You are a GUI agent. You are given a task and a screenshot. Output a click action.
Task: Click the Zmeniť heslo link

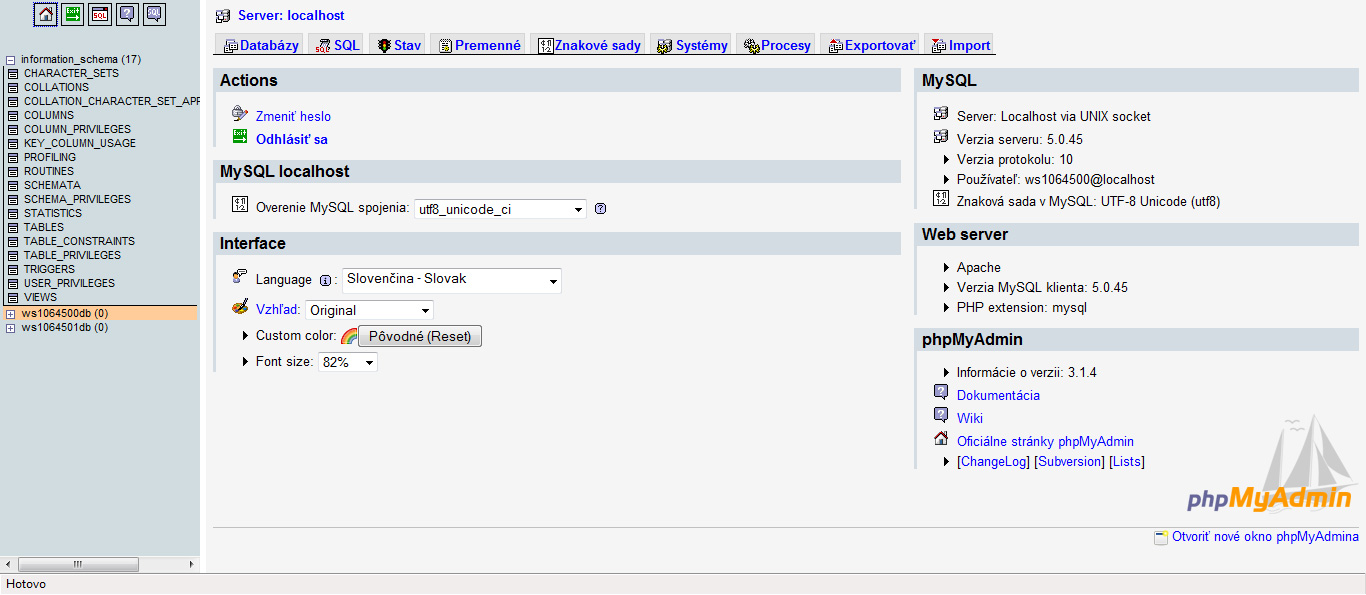[x=293, y=117]
